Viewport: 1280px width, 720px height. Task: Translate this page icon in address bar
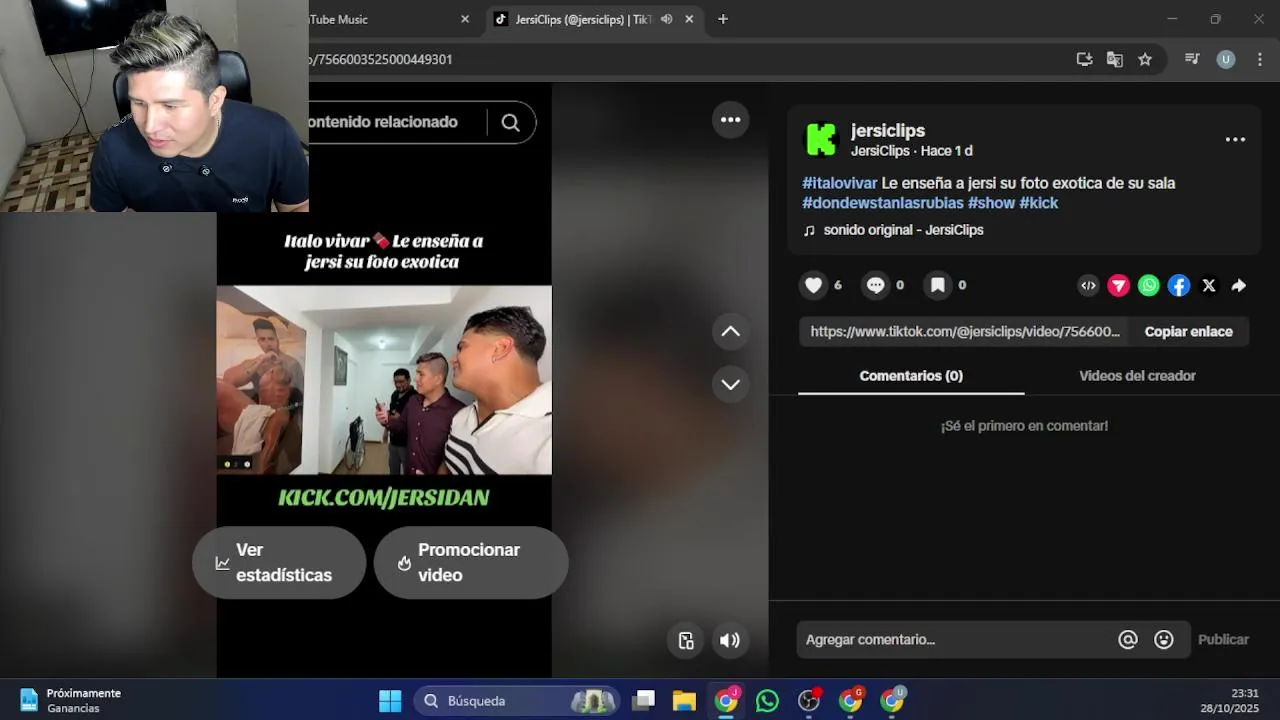pyautogui.click(x=1114, y=59)
